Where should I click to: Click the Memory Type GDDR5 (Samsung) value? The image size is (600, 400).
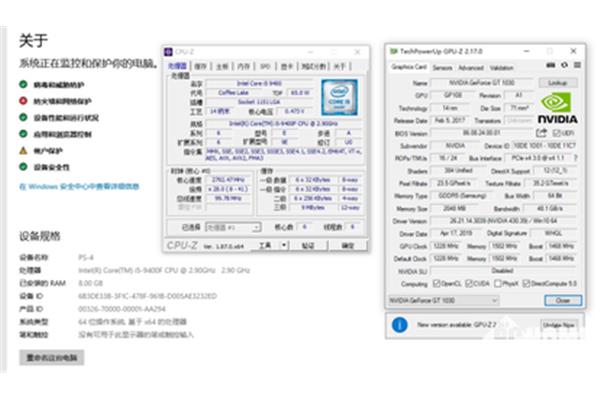coord(462,196)
